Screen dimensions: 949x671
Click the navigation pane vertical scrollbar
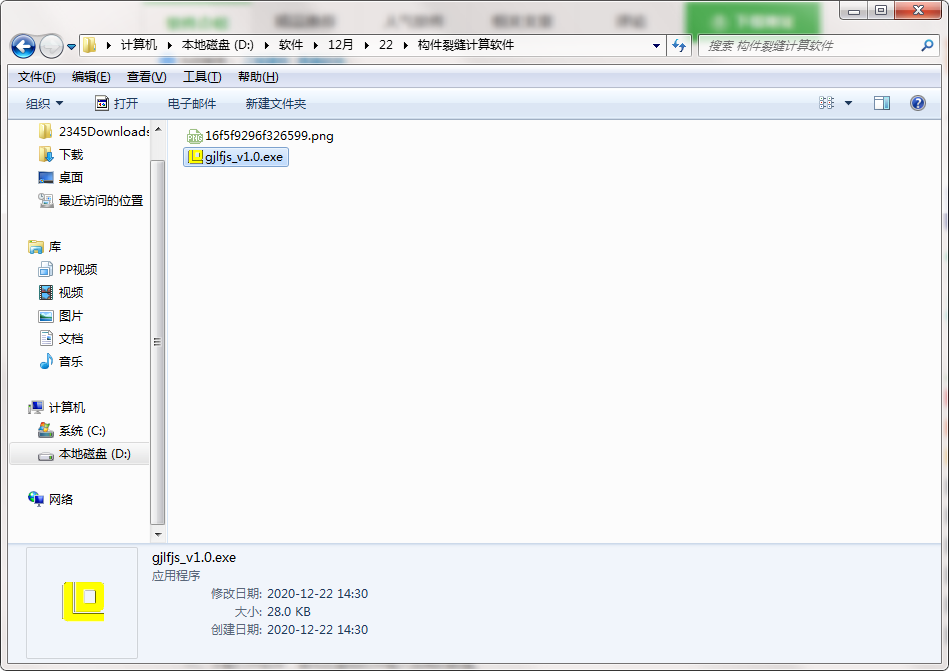157,340
